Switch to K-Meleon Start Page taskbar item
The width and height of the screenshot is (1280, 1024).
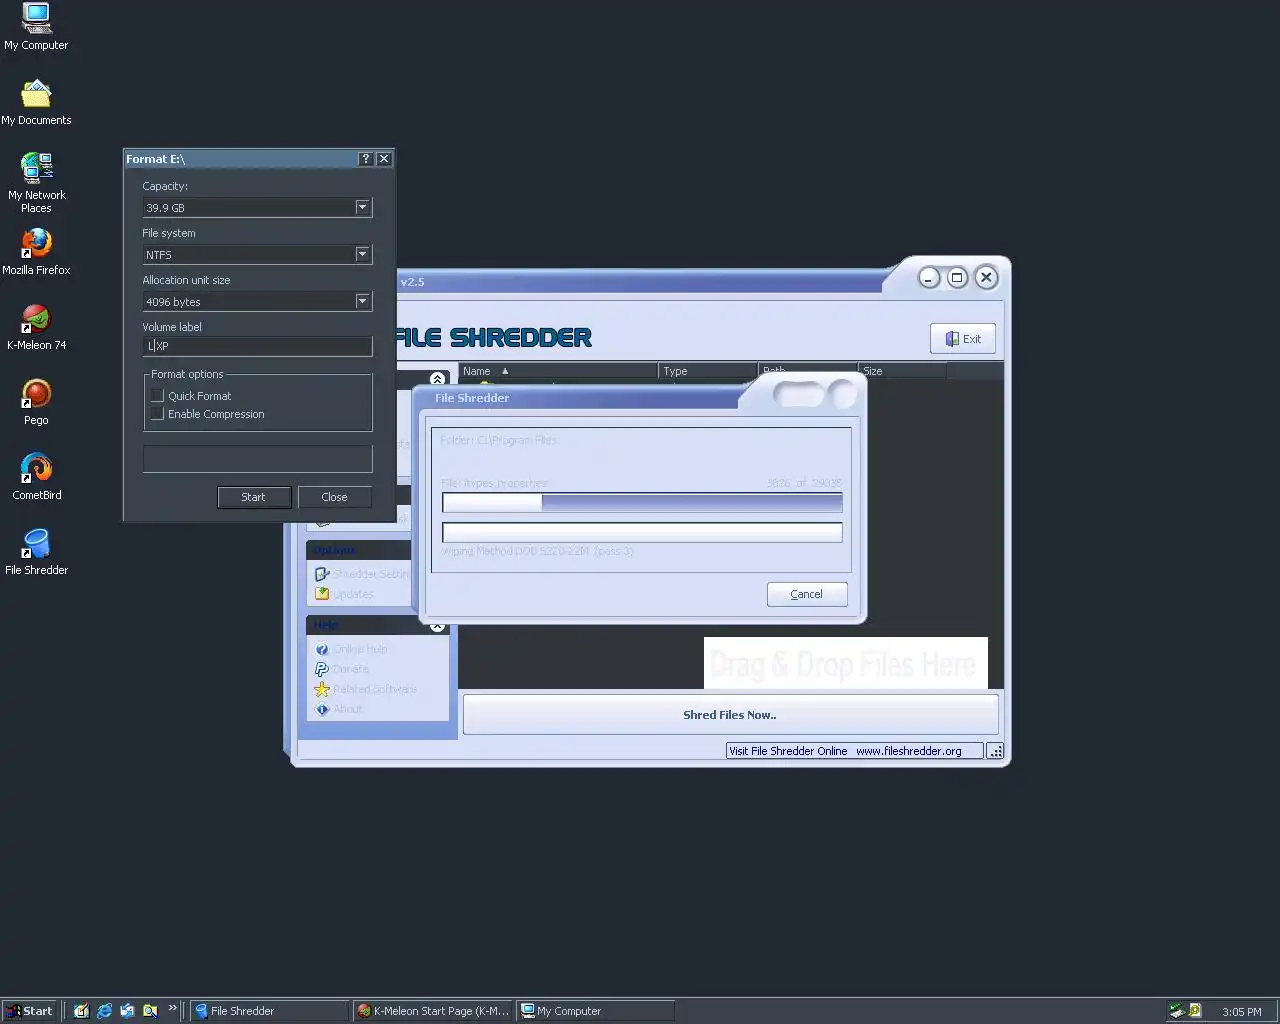point(434,1011)
